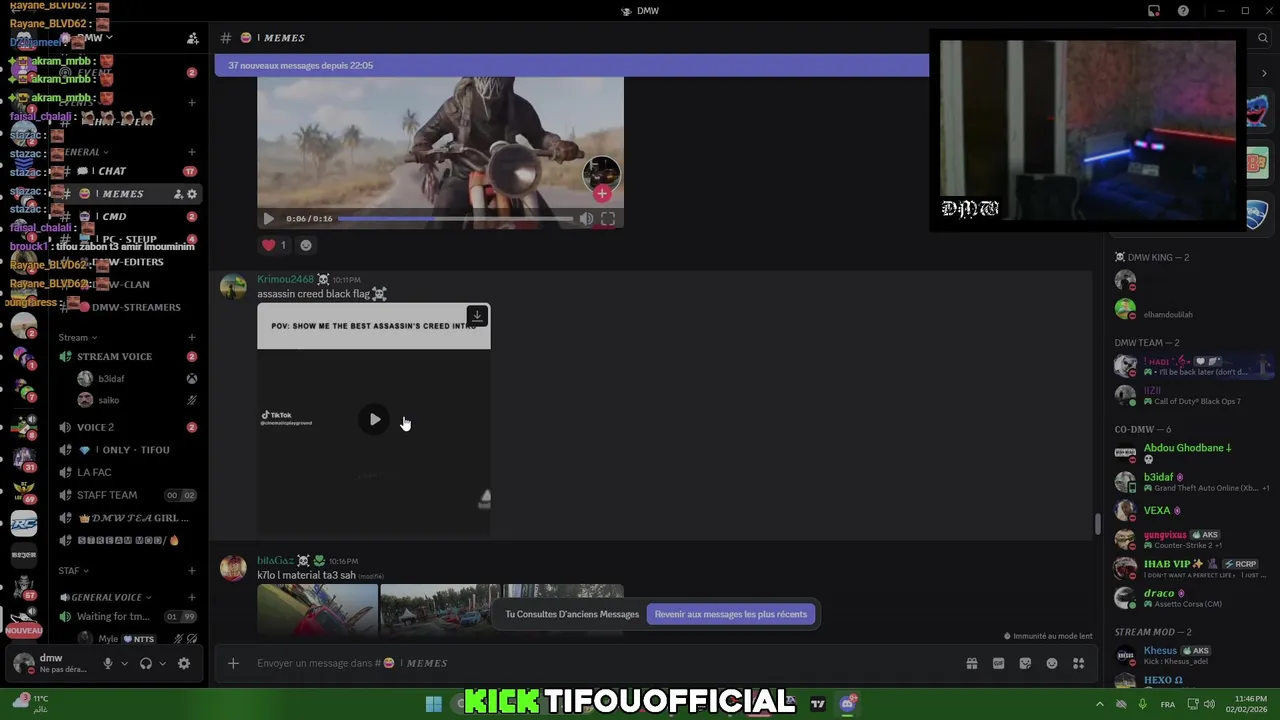Open the emoji picker in message bar

1052,663
